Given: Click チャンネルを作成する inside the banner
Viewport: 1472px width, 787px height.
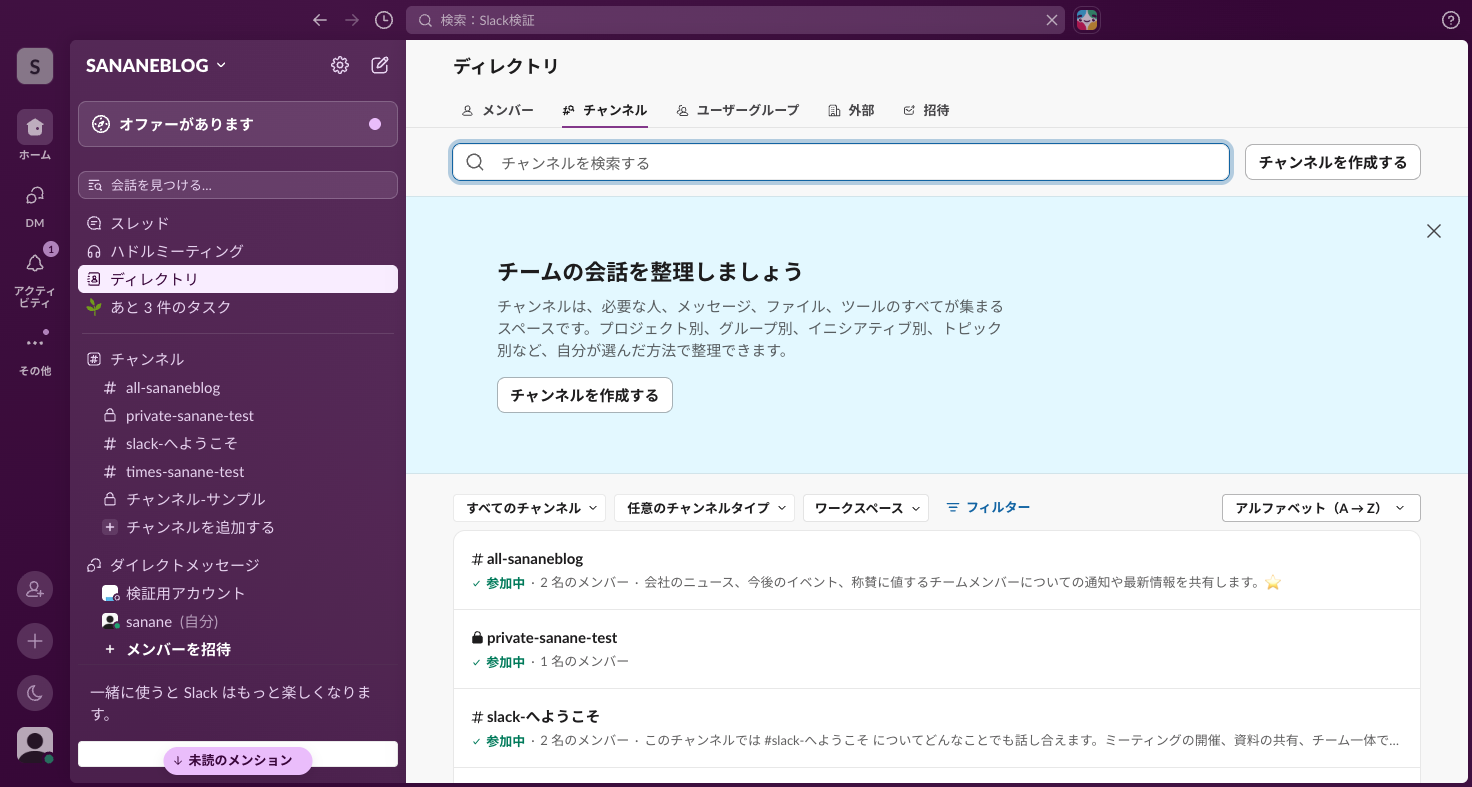Looking at the screenshot, I should [x=585, y=395].
